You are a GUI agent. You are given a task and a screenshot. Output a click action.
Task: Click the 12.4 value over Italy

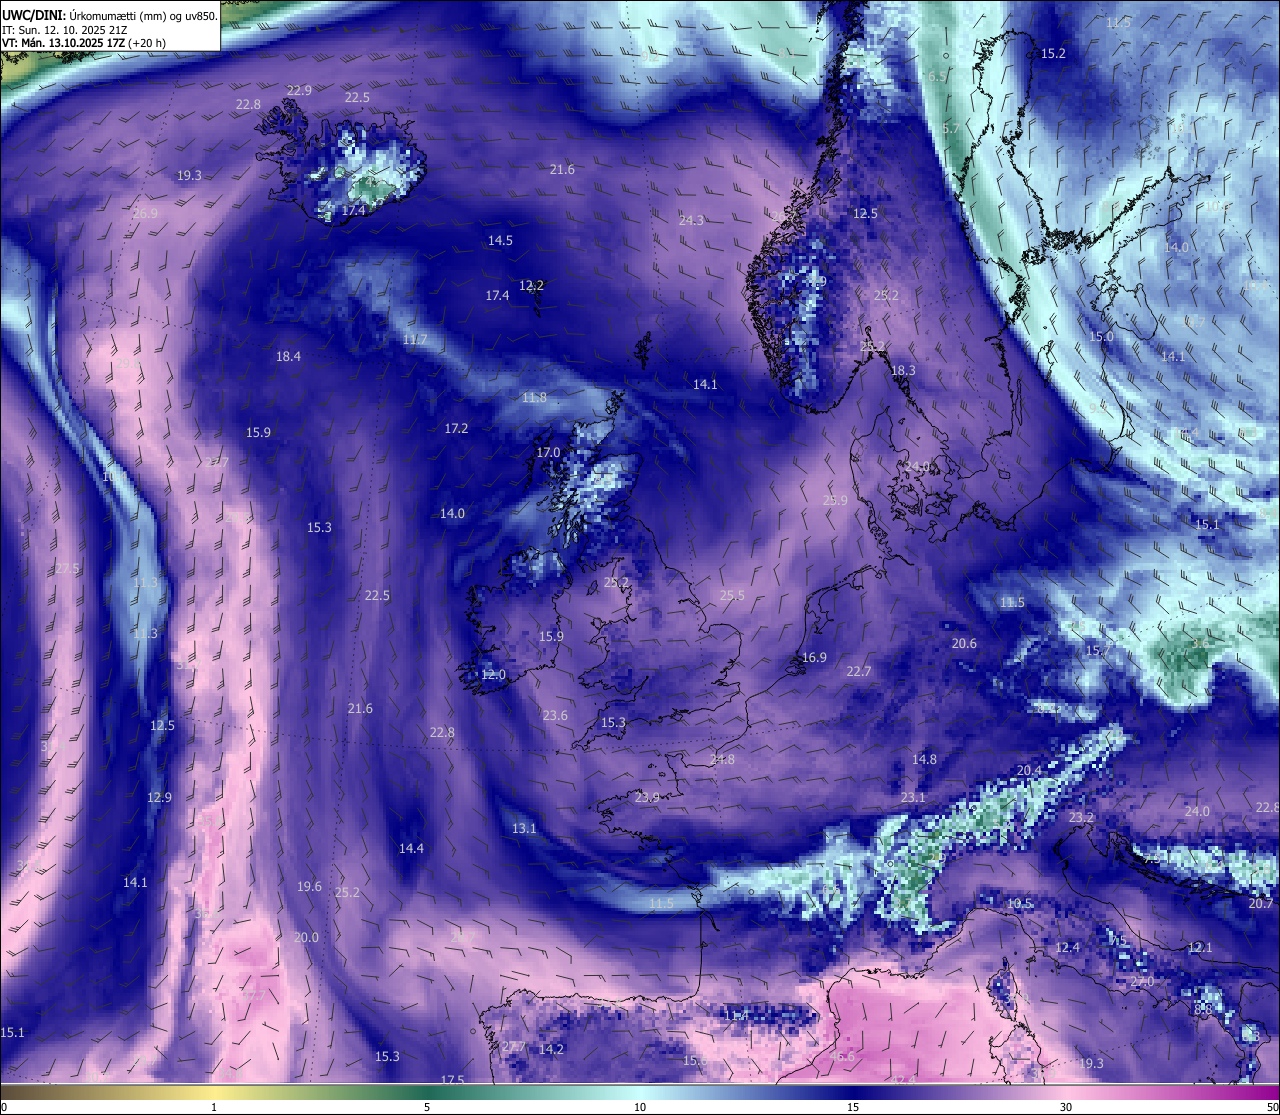click(x=1067, y=947)
